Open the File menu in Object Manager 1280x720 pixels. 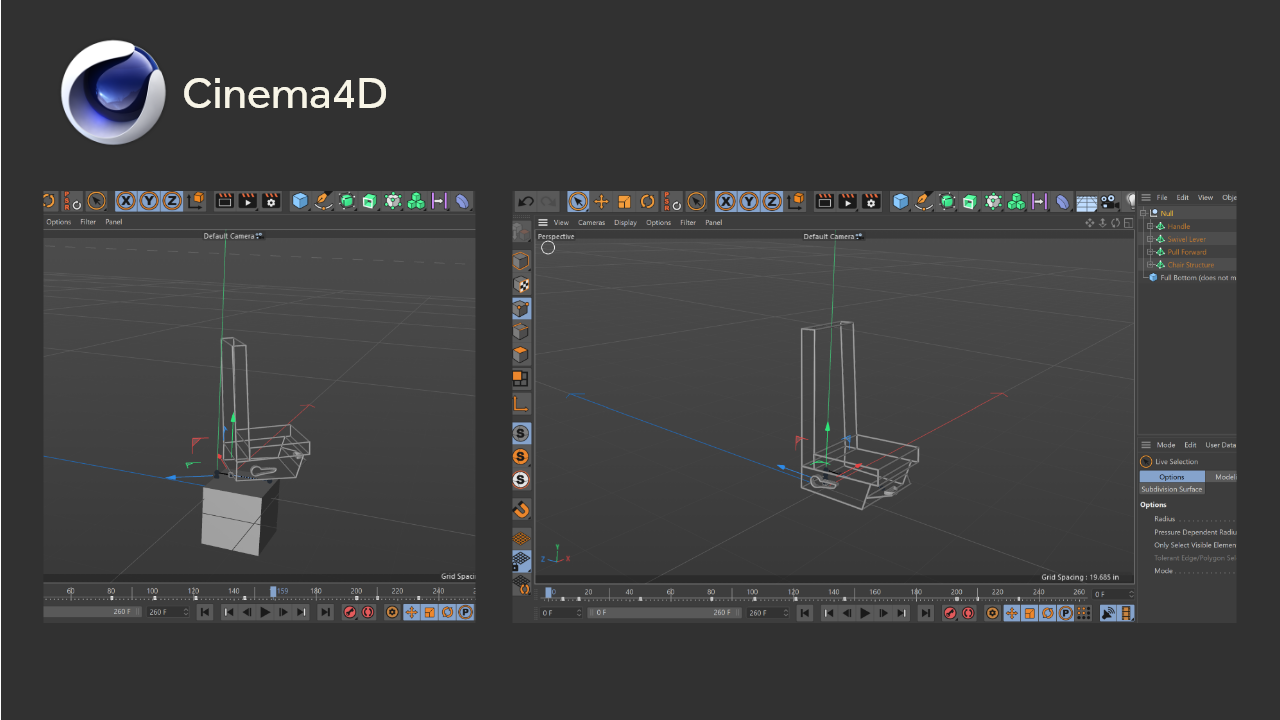pyautogui.click(x=1162, y=198)
